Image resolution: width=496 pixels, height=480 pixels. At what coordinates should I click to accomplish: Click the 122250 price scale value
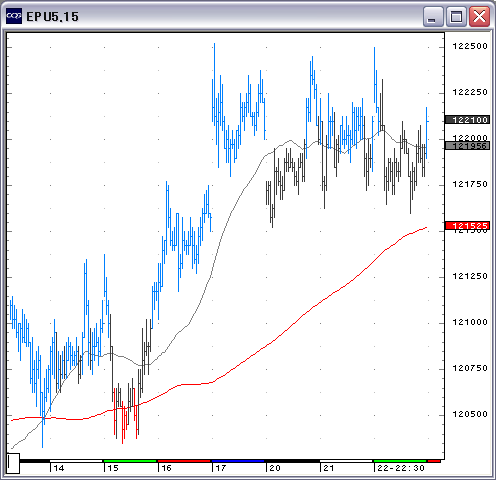[470, 92]
